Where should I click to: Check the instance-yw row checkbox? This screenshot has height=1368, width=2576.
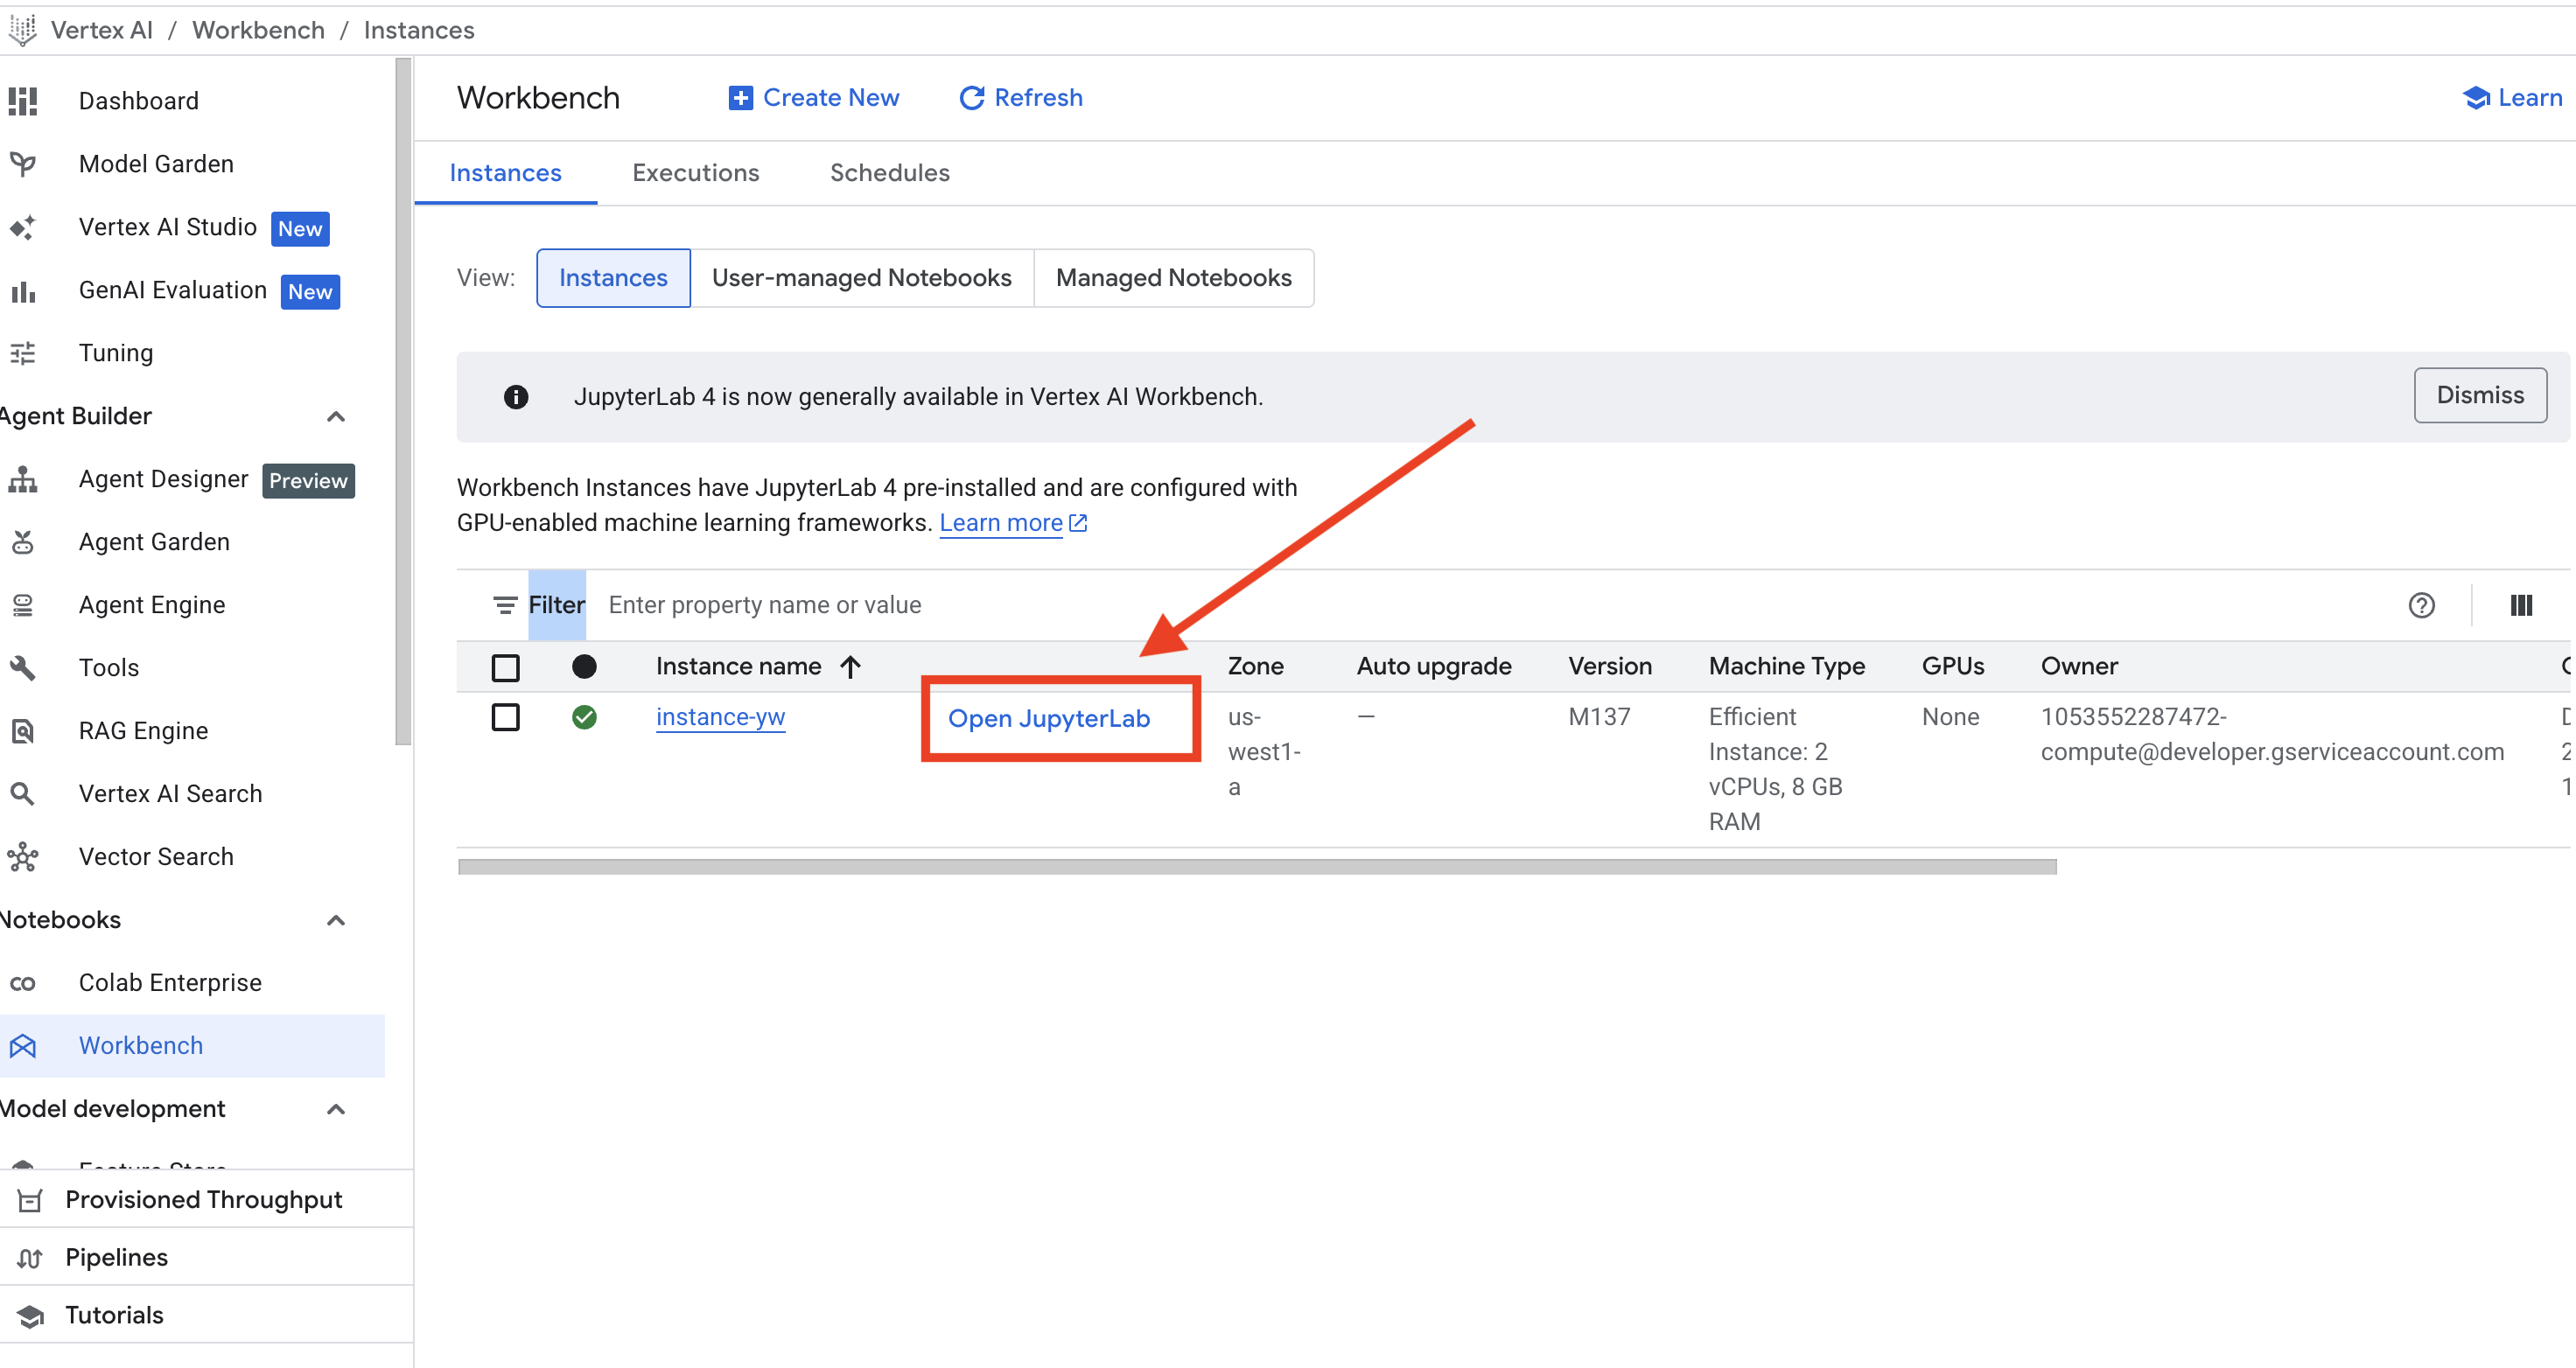pyautogui.click(x=506, y=717)
